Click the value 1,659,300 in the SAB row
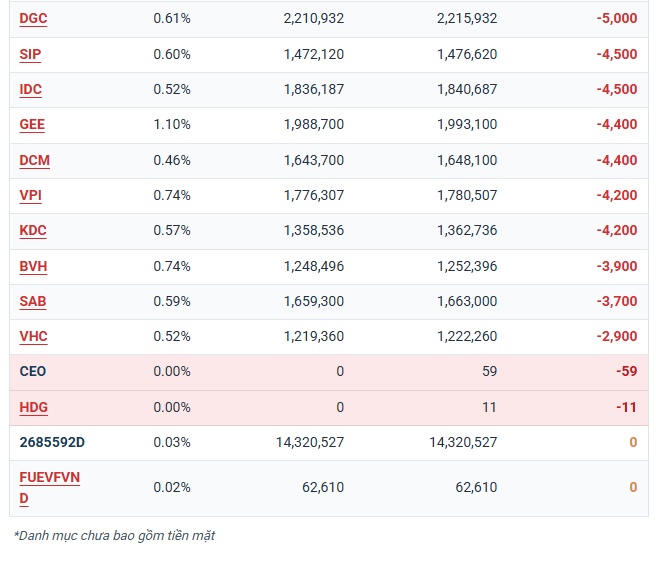656x562 pixels. tap(314, 302)
